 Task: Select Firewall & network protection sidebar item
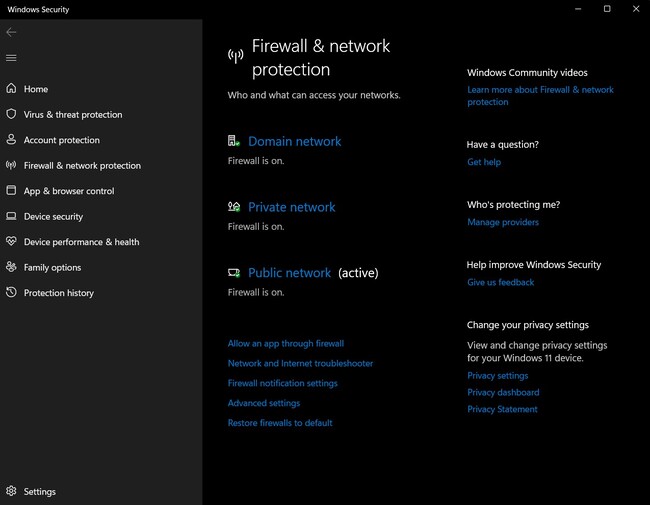pos(82,165)
